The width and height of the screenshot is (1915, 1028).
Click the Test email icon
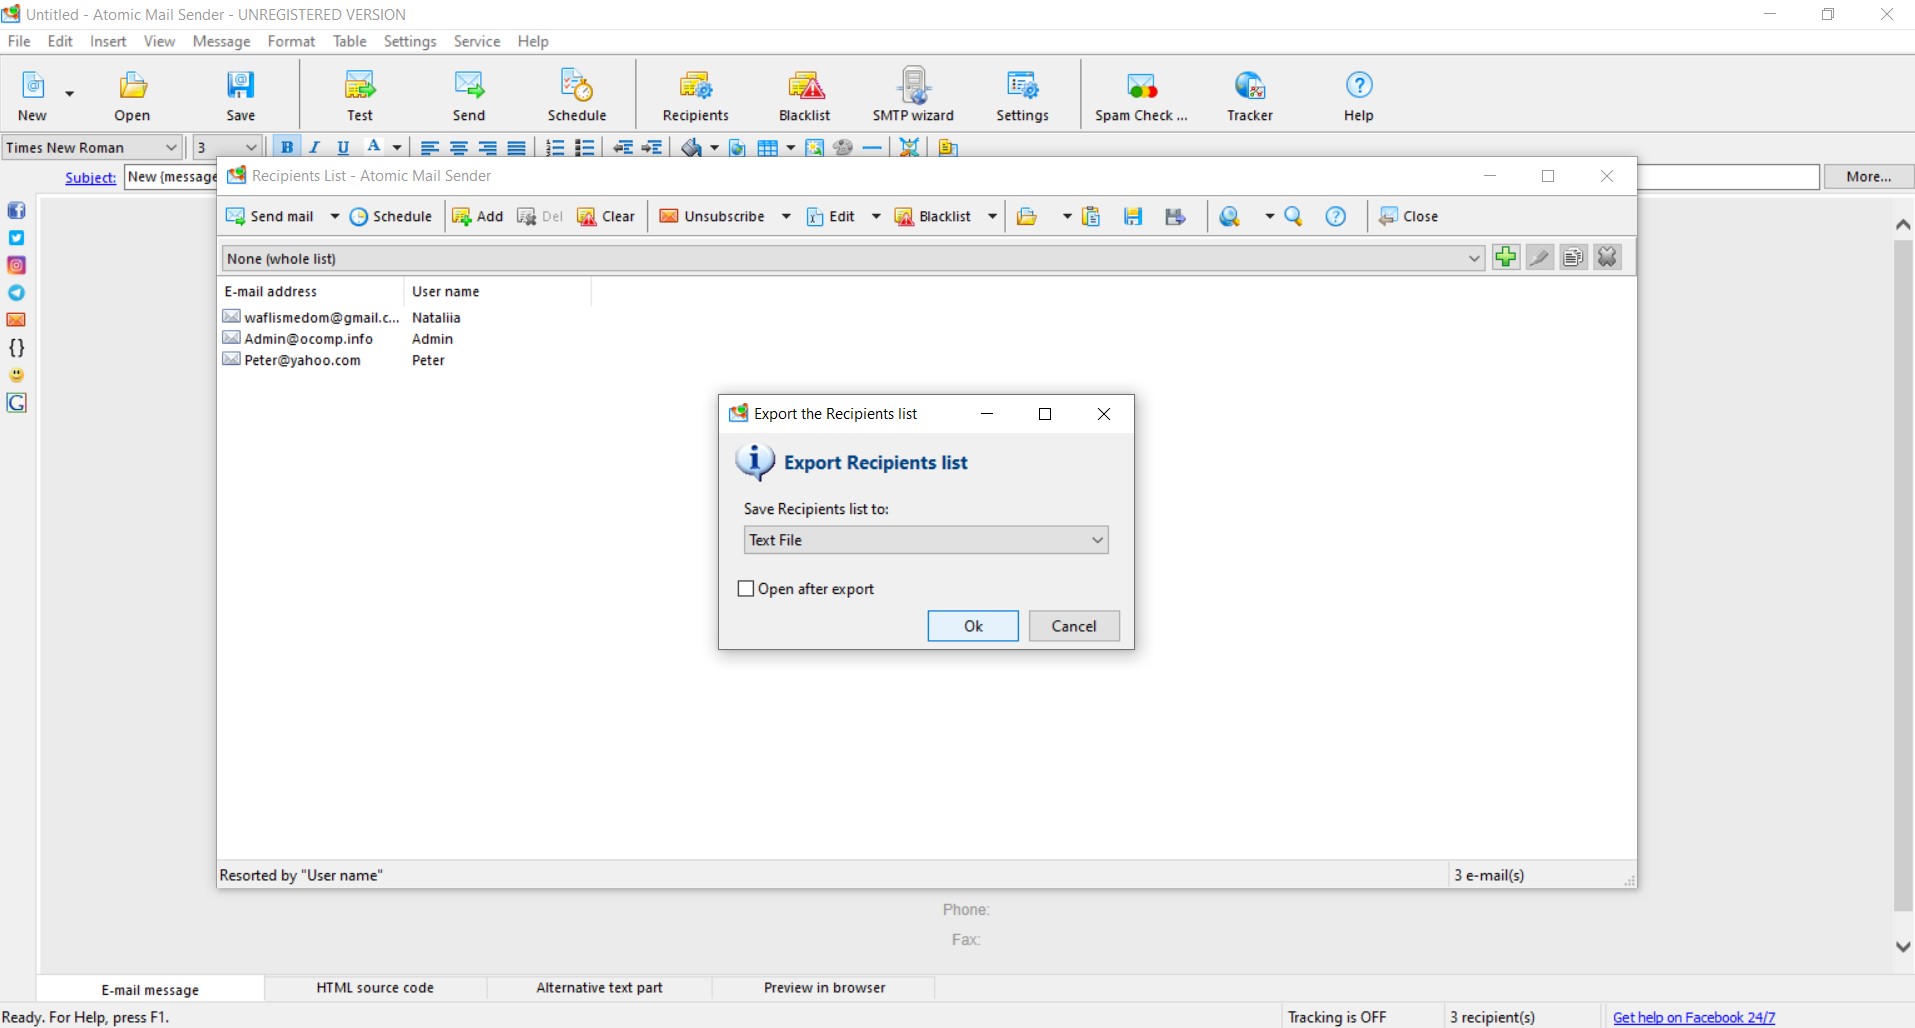coord(360,96)
